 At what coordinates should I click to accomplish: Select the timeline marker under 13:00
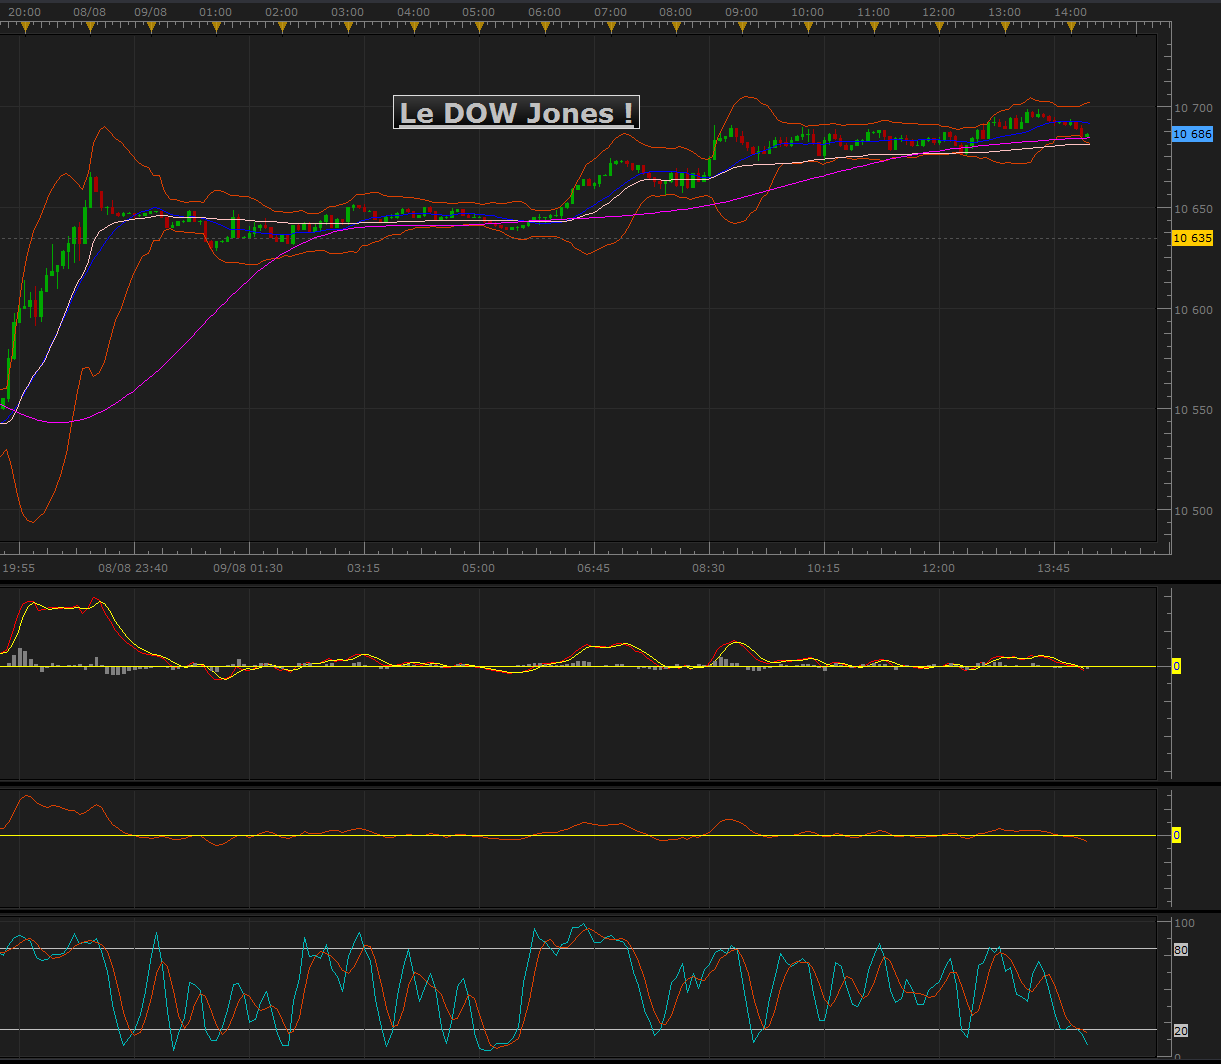[x=1005, y=27]
